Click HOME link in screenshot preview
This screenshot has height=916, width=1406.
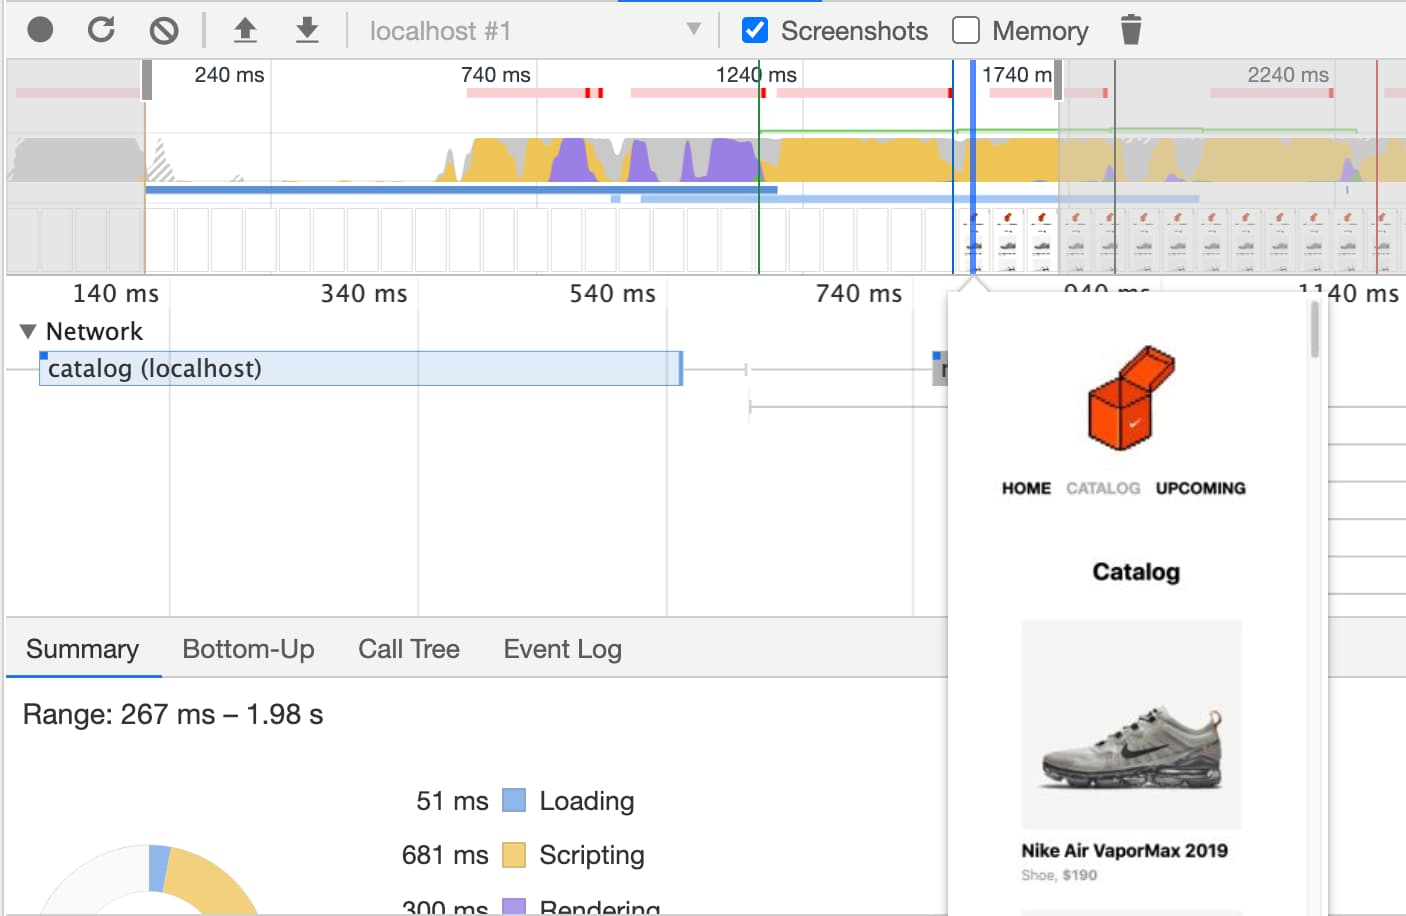click(1026, 488)
